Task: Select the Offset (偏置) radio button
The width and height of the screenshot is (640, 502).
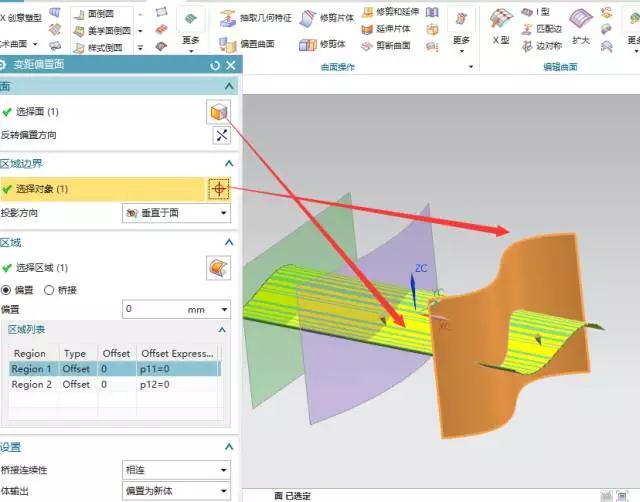Action: point(7,289)
